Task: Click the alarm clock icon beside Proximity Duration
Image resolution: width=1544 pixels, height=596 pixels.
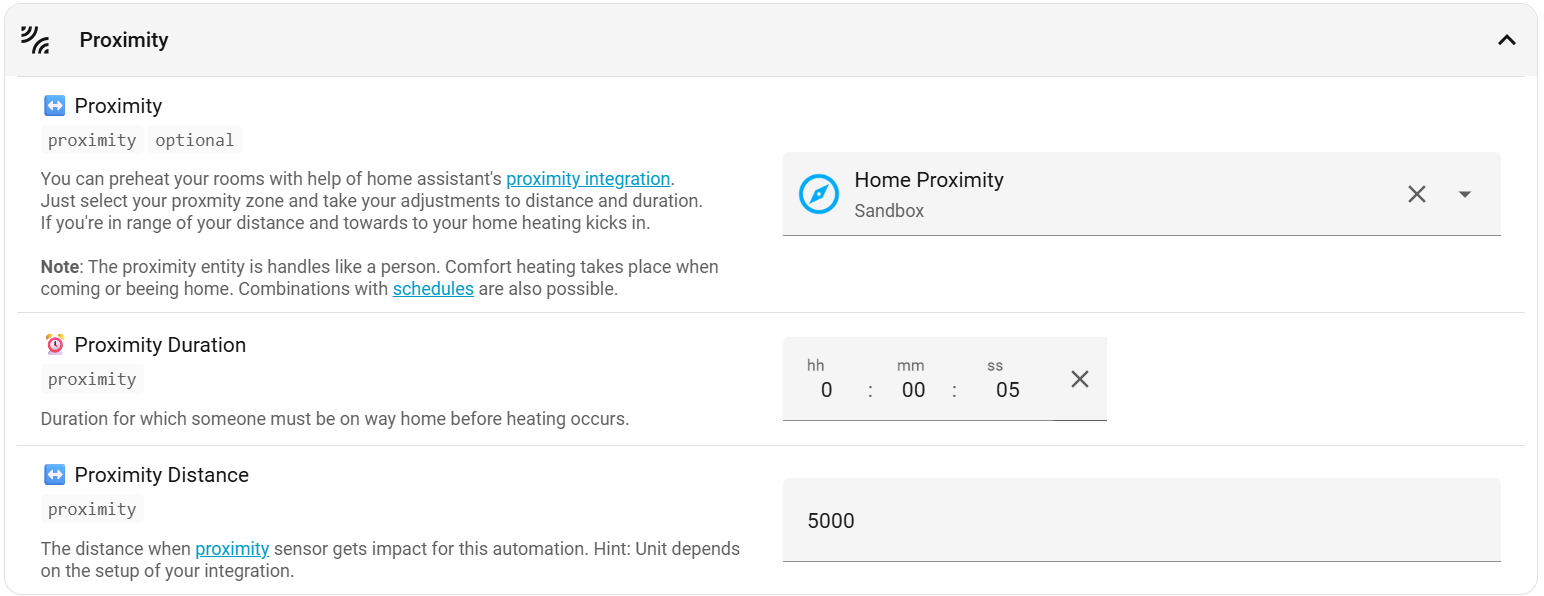Action: pyautogui.click(x=55, y=345)
